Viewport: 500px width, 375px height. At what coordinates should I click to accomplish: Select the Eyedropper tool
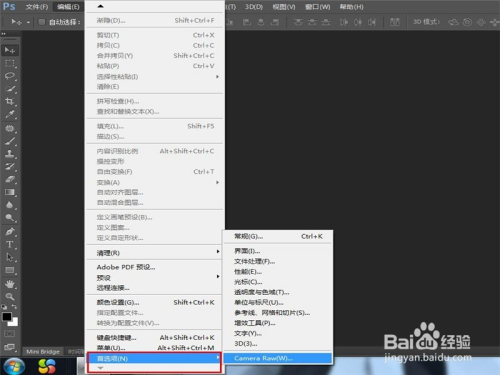click(10, 114)
